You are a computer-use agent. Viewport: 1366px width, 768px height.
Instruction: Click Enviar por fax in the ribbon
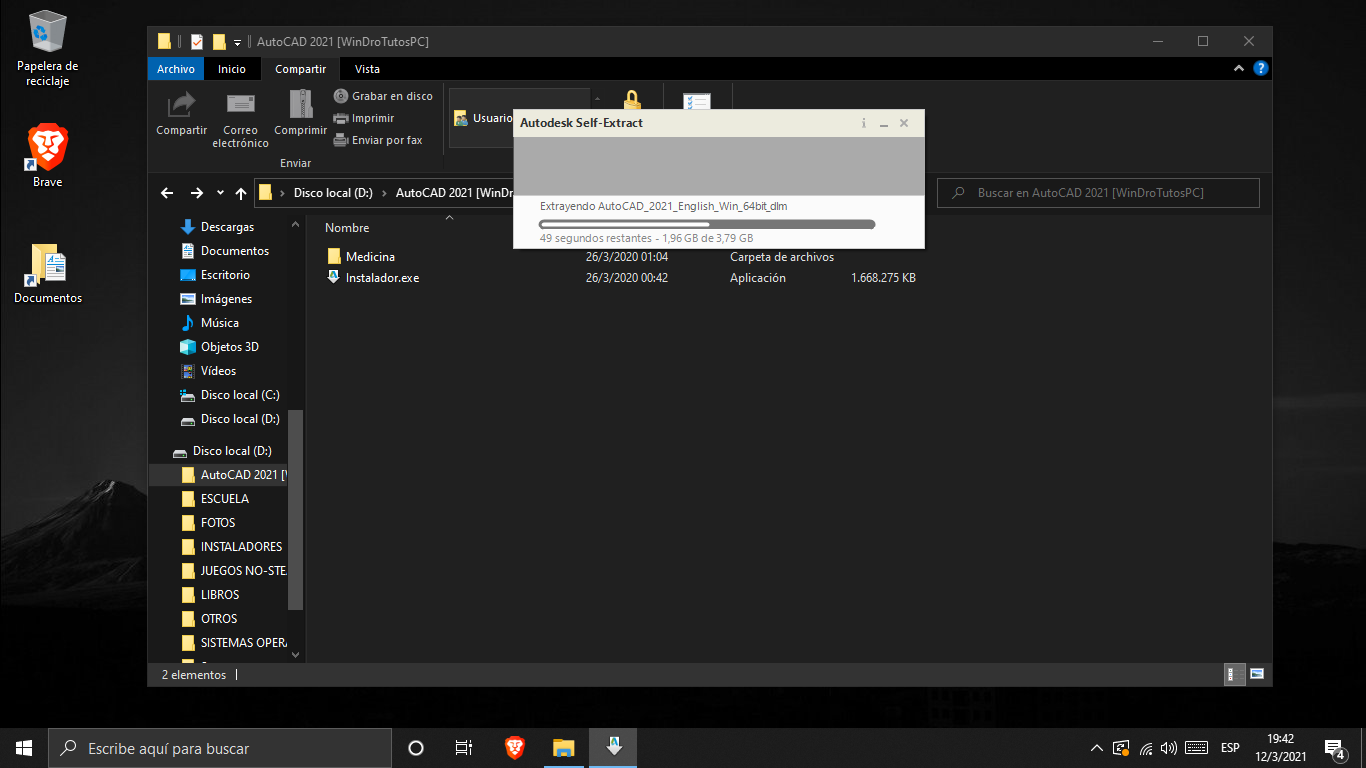(x=378, y=140)
